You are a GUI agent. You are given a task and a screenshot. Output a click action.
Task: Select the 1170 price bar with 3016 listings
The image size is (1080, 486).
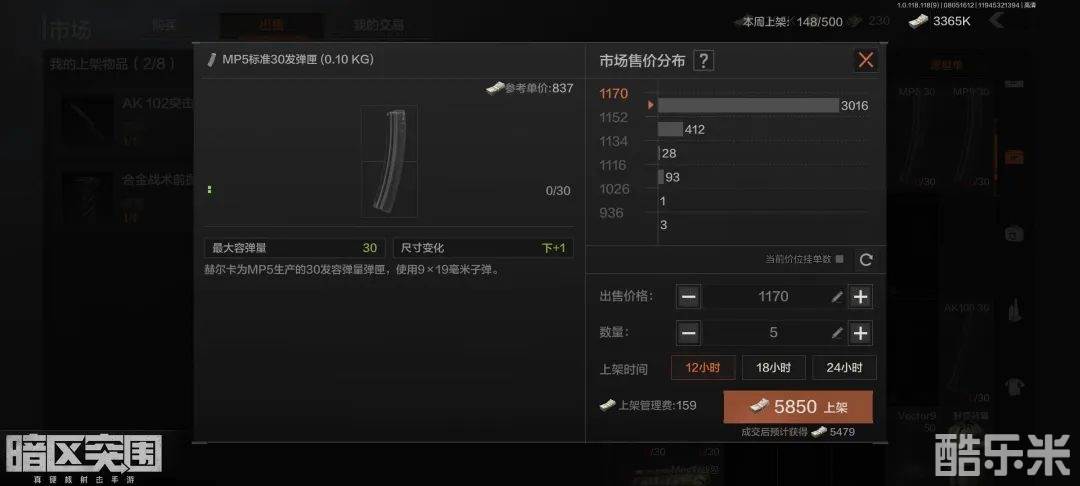pos(748,105)
